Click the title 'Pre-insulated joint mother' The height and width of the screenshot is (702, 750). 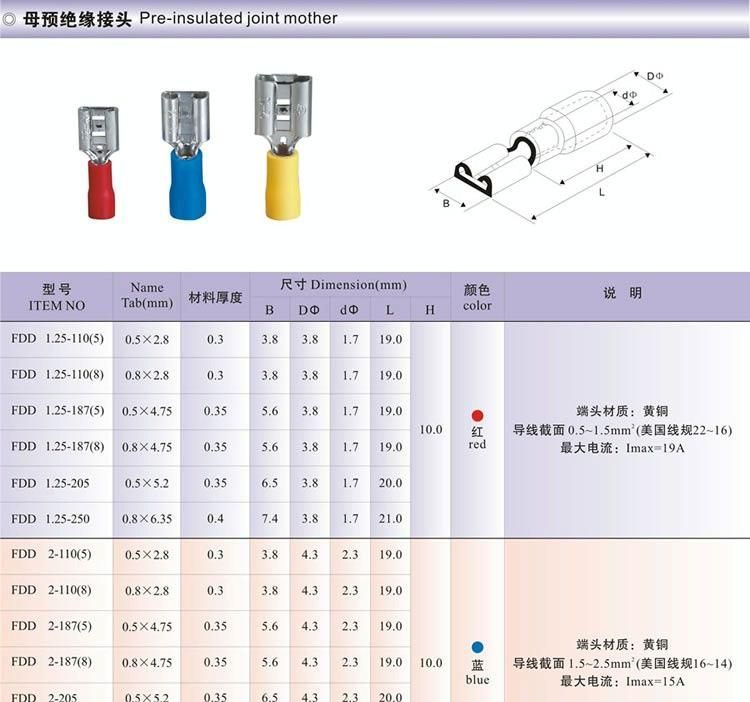coord(238,18)
